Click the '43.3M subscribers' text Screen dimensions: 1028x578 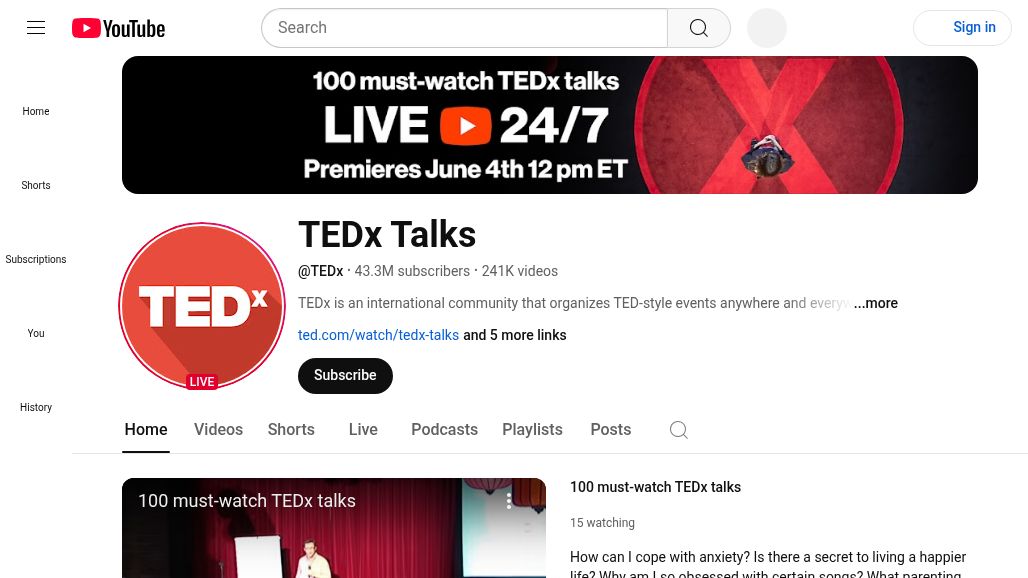click(412, 271)
